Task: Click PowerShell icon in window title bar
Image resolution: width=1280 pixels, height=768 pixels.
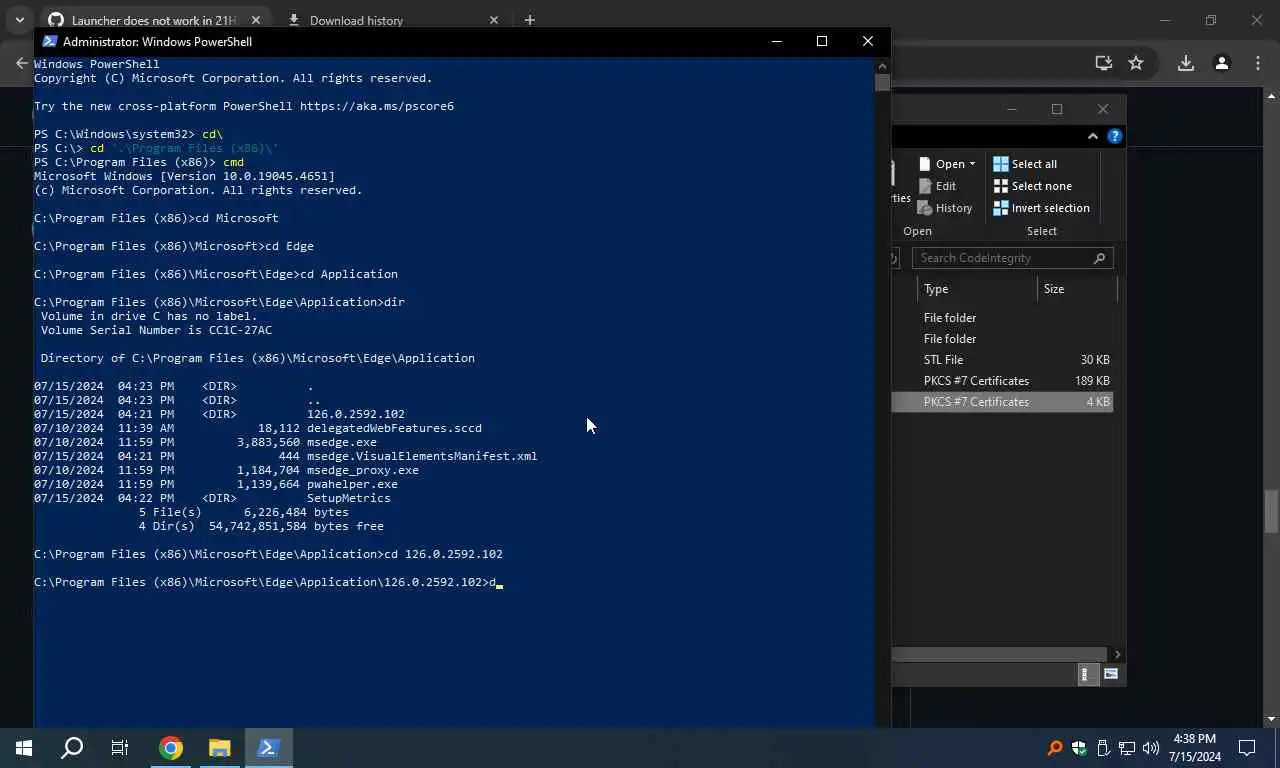Action: click(49, 41)
